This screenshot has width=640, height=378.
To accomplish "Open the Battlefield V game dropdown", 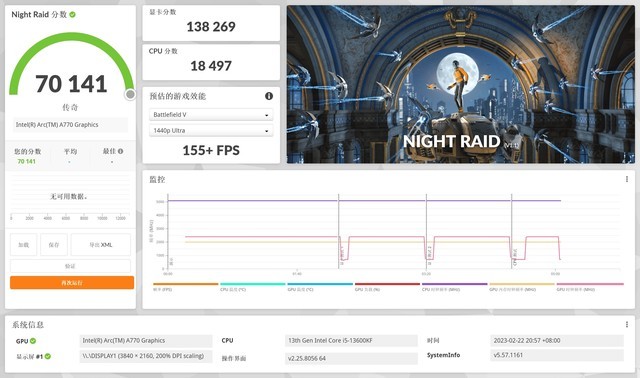I will (x=211, y=115).
